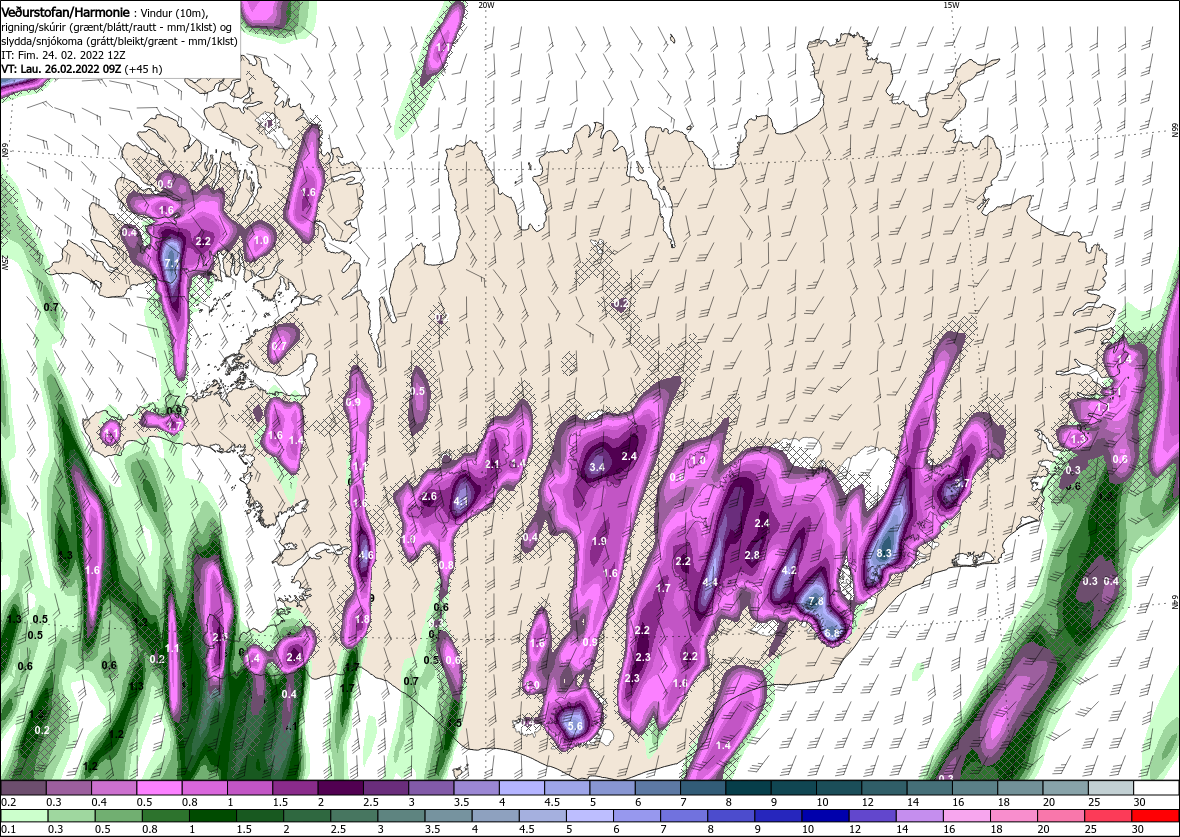Click the dark navy 10 swatch in lower legend
This screenshot has height=837, width=1180.
pos(825,817)
